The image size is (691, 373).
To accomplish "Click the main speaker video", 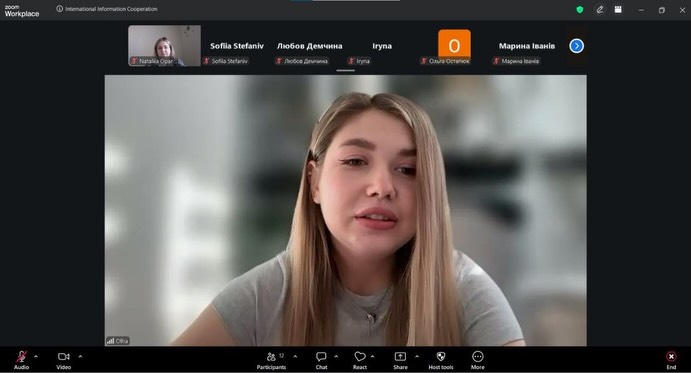I will coord(346,210).
